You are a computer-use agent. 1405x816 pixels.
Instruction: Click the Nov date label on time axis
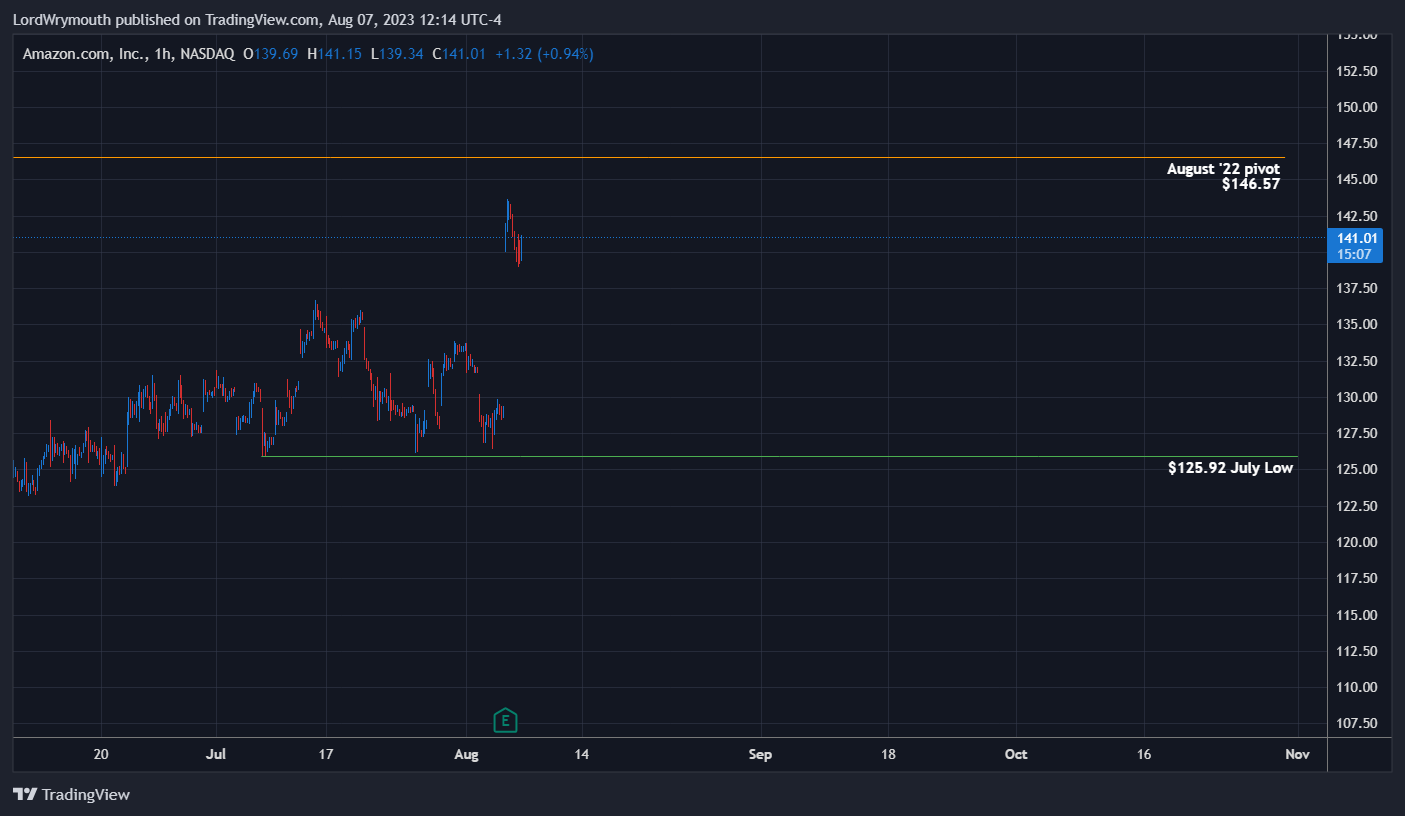pos(1297,754)
